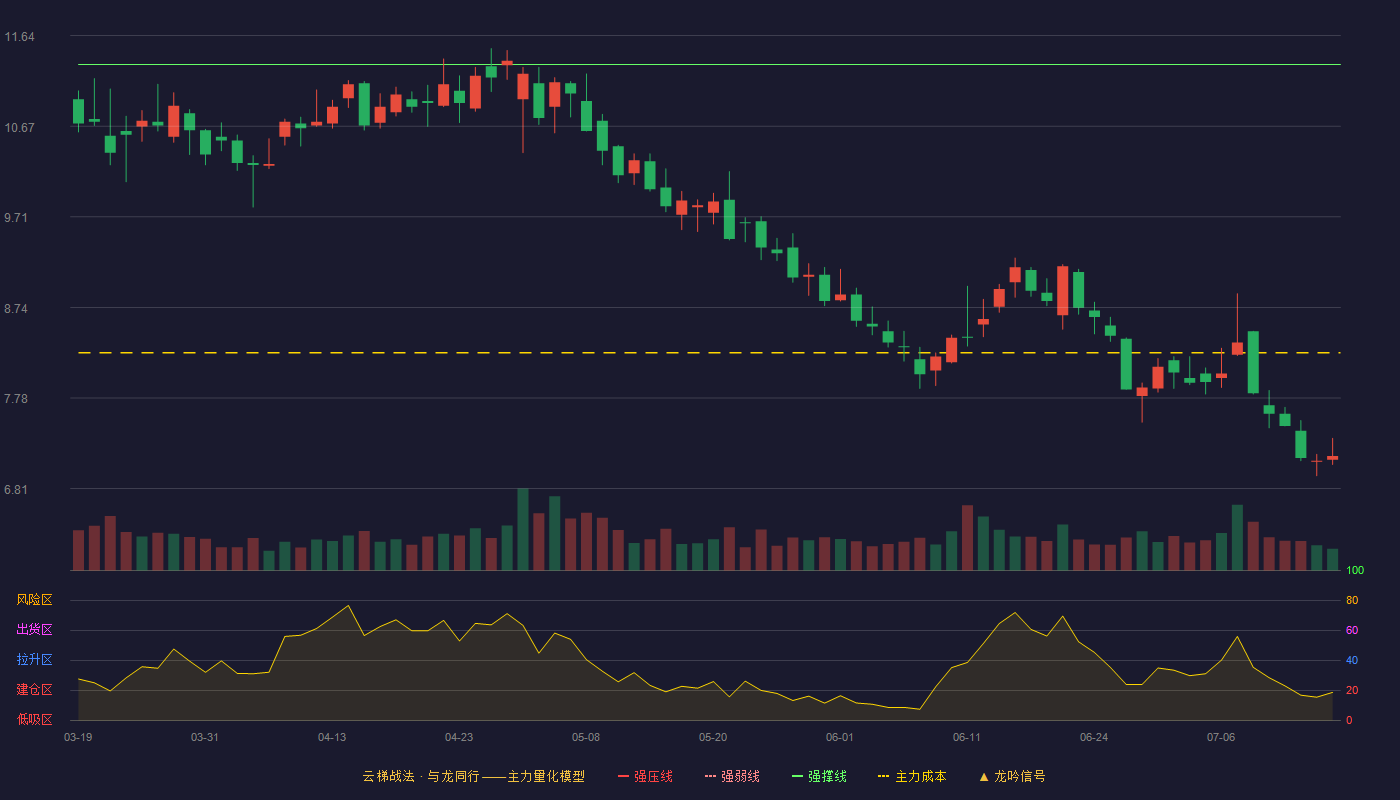Click the 05-08 date label
Viewport: 1400px width, 800px height.
coord(586,737)
